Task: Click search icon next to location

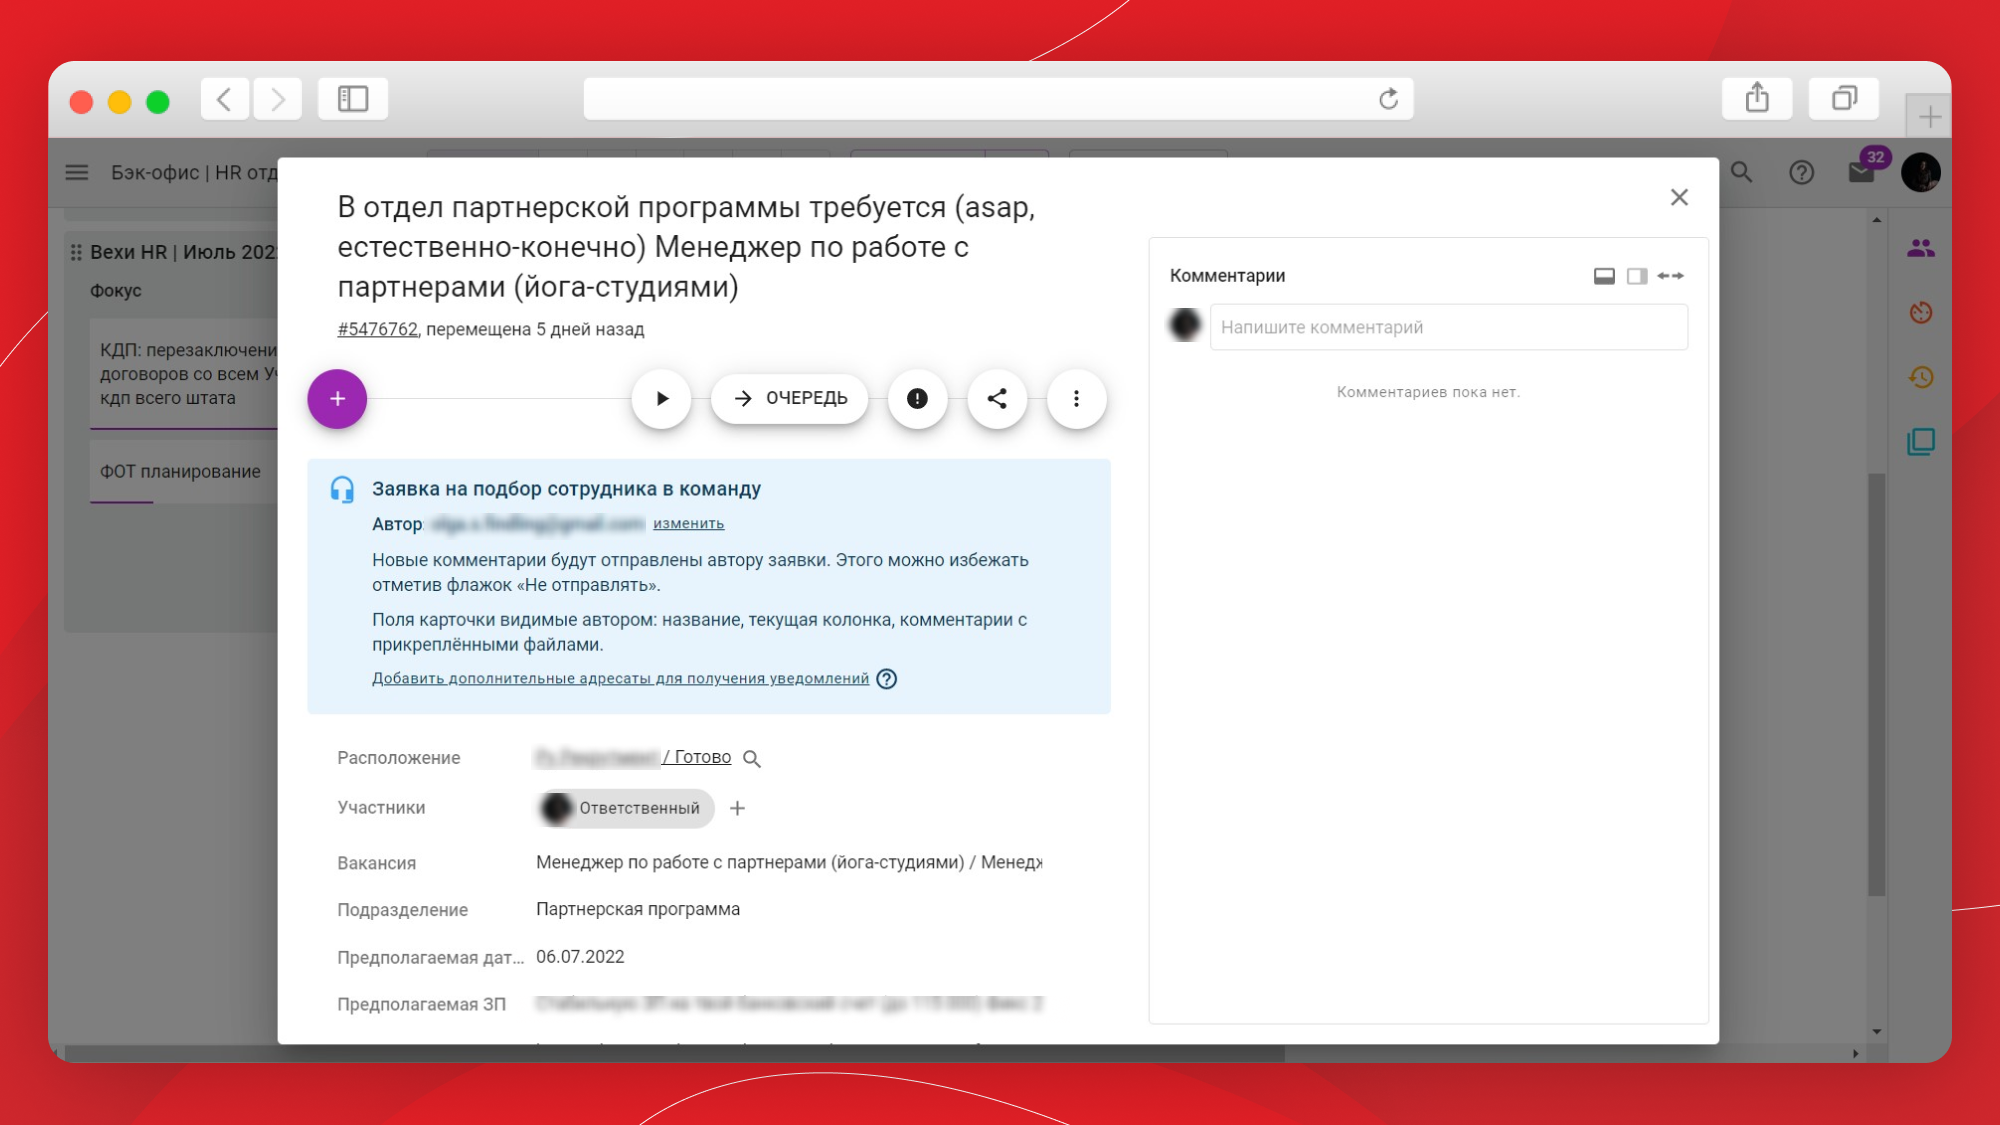Action: tap(752, 759)
